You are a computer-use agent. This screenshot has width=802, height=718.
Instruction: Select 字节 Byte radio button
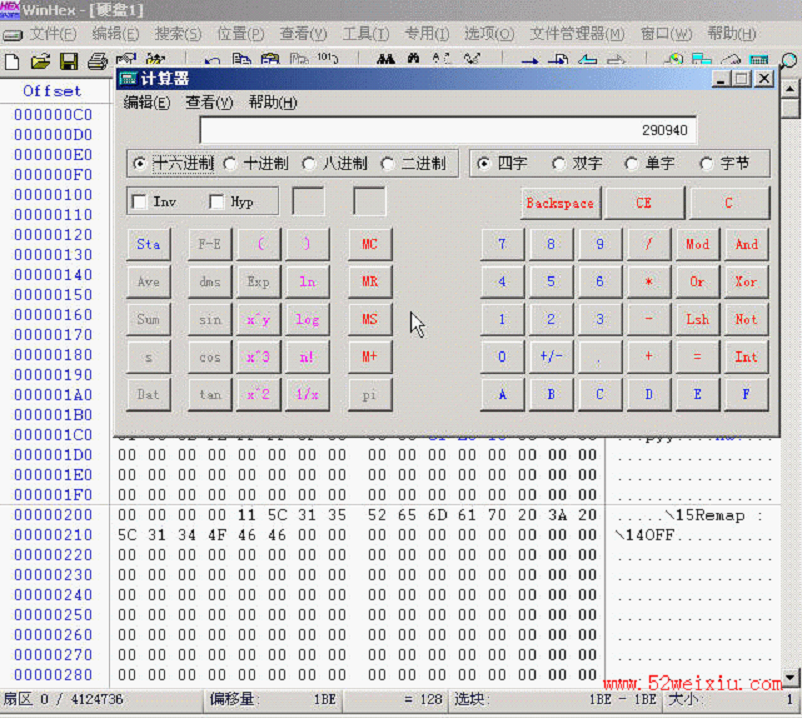[706, 164]
